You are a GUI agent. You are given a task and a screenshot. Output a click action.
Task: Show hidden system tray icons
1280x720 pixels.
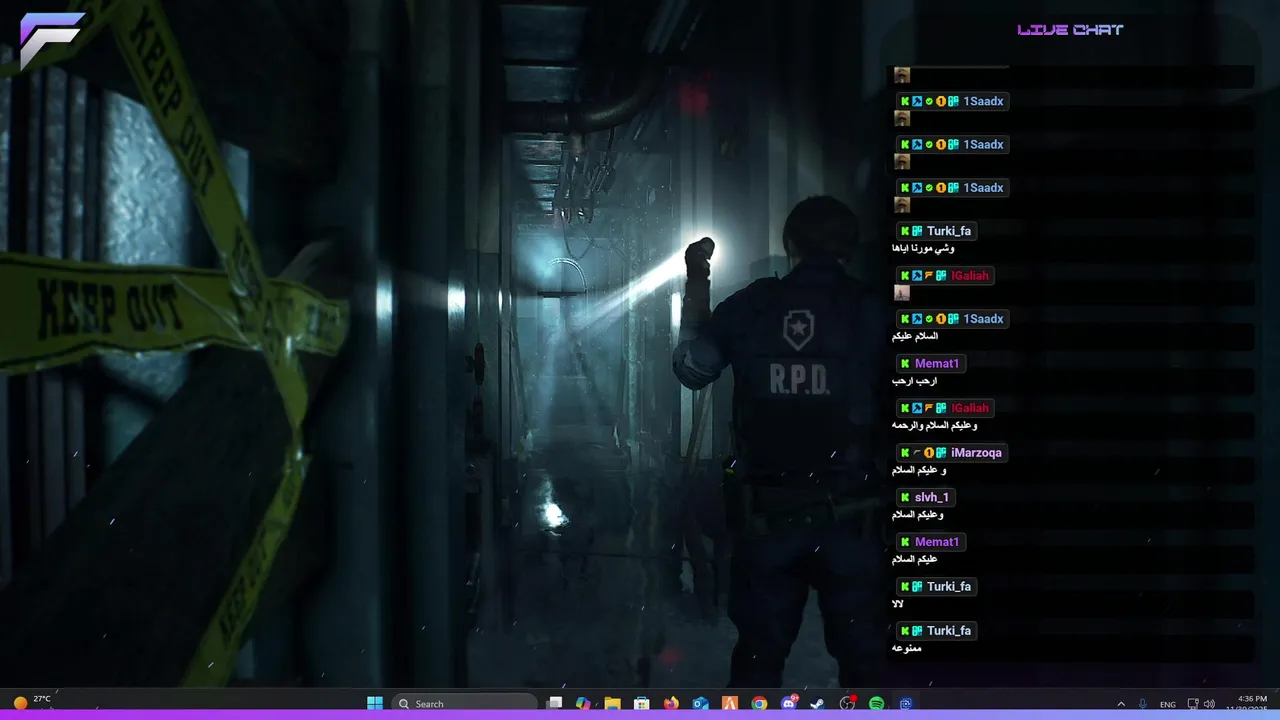(1121, 704)
